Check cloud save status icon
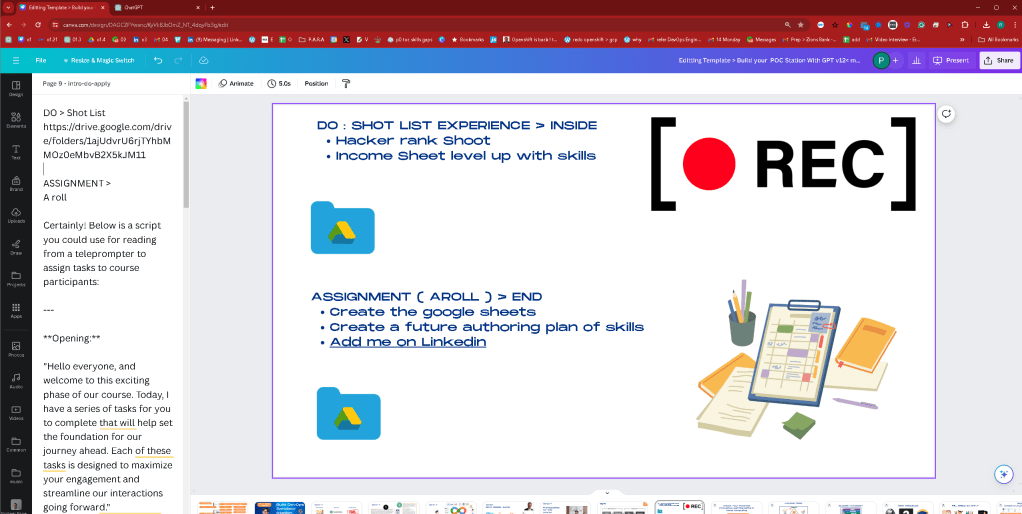The image size is (1022, 514). [x=203, y=60]
